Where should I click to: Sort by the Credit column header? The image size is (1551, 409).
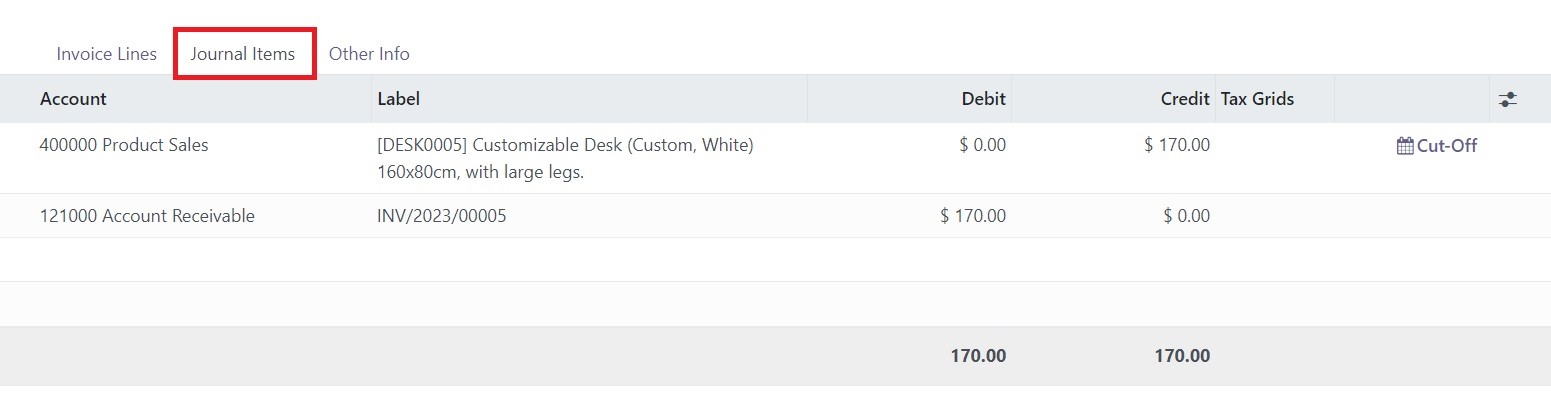1185,99
